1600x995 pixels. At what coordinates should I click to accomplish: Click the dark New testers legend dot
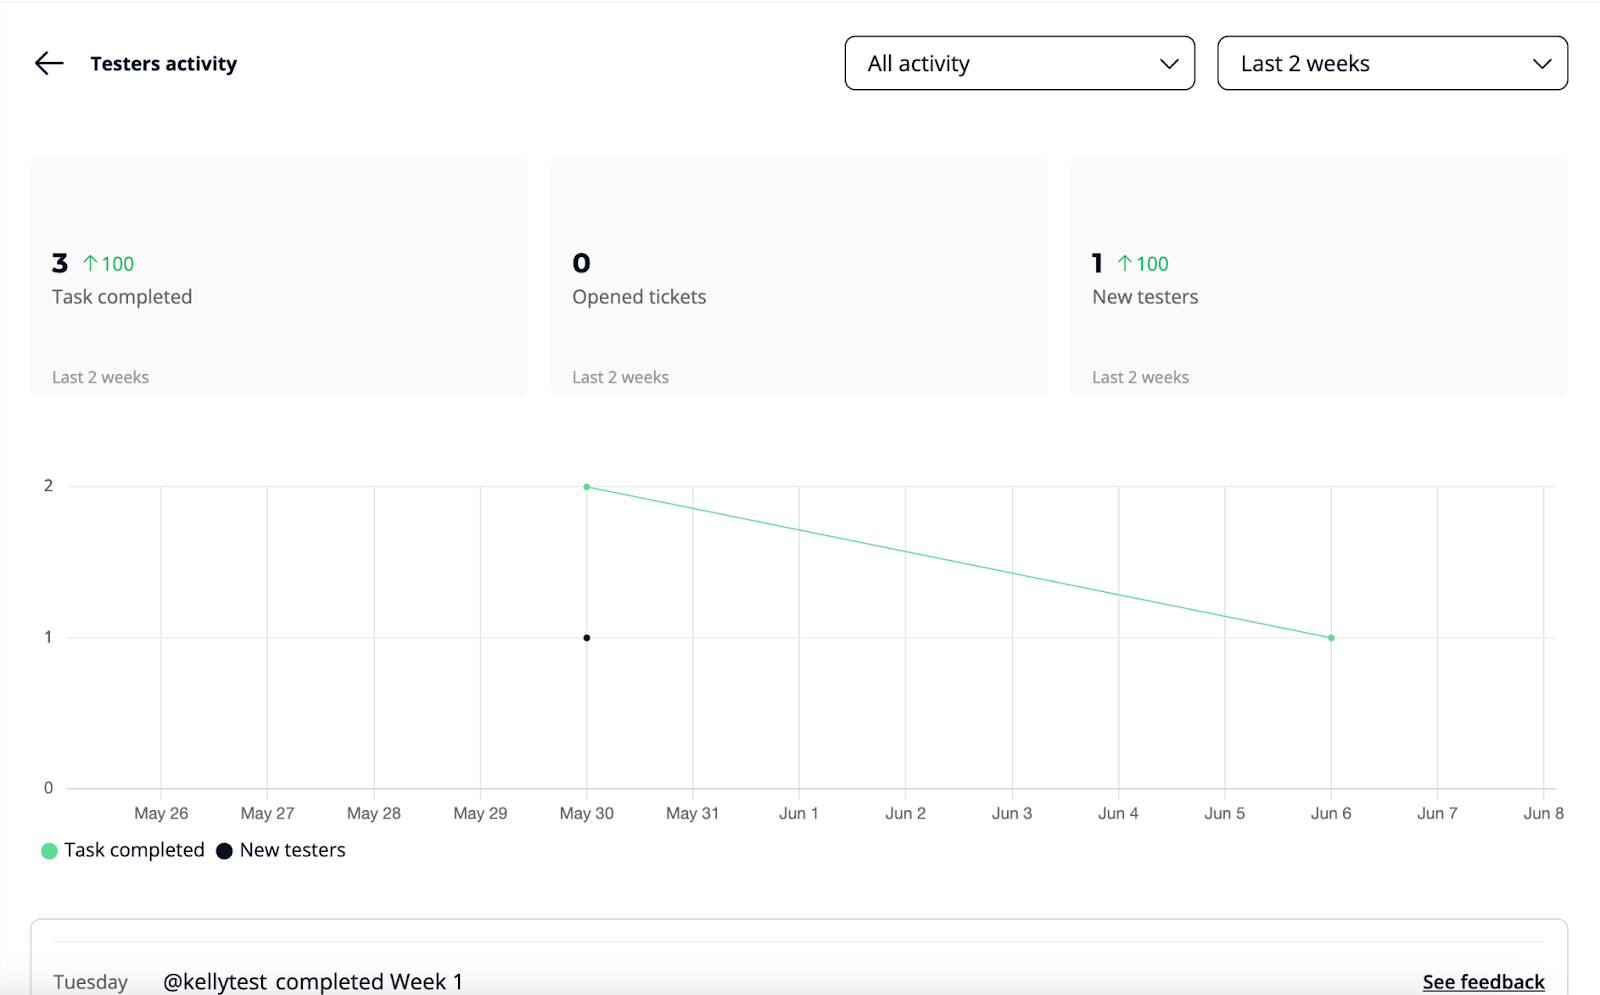tap(225, 851)
